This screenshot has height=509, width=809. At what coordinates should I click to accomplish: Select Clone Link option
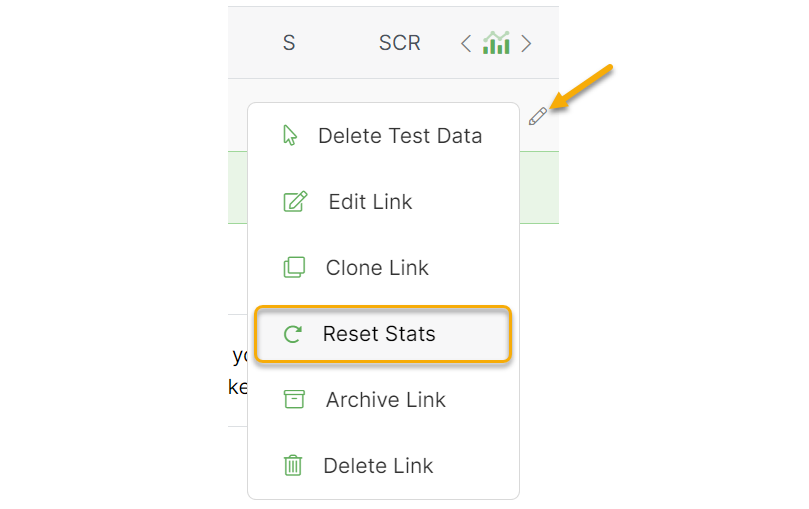377,268
